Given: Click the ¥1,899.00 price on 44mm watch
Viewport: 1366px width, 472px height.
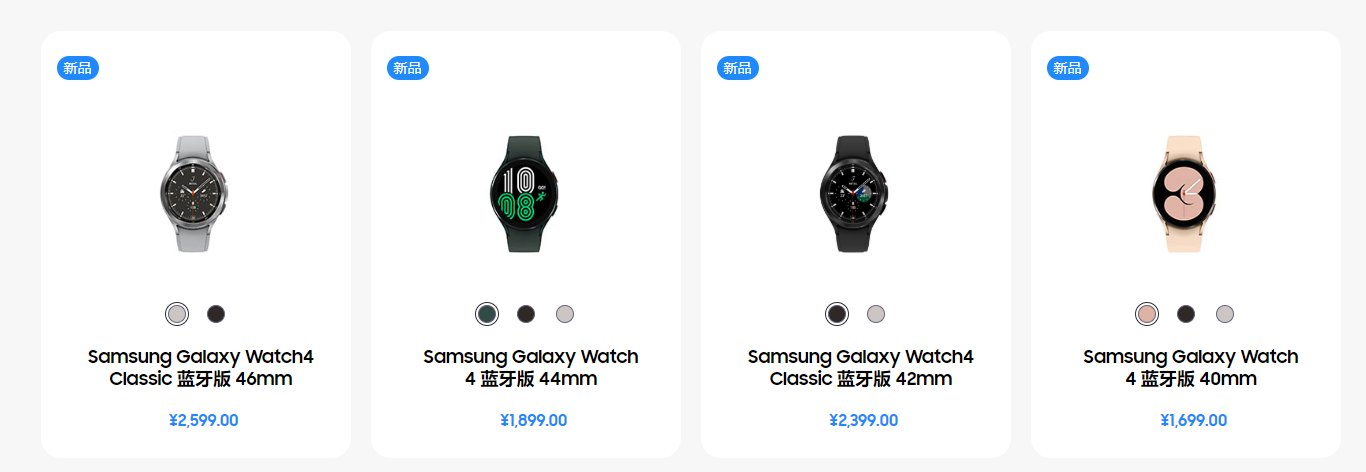Looking at the screenshot, I should 534,421.
